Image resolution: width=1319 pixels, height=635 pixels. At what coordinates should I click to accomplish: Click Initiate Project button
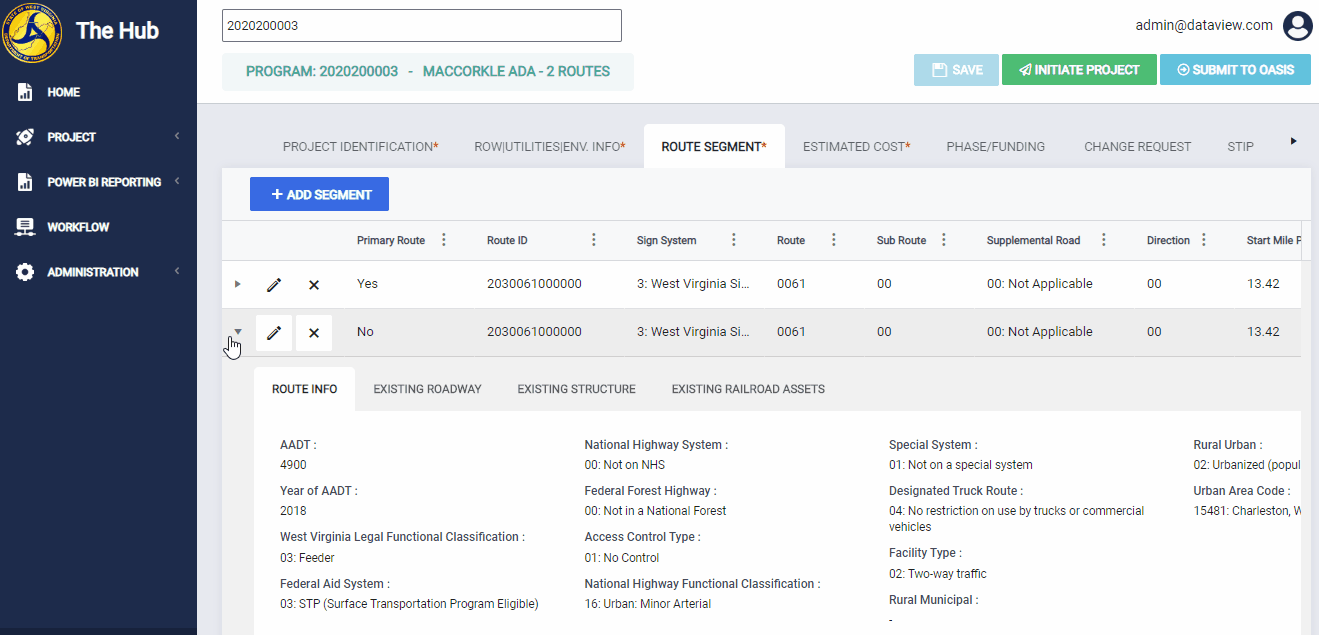[x=1079, y=70]
